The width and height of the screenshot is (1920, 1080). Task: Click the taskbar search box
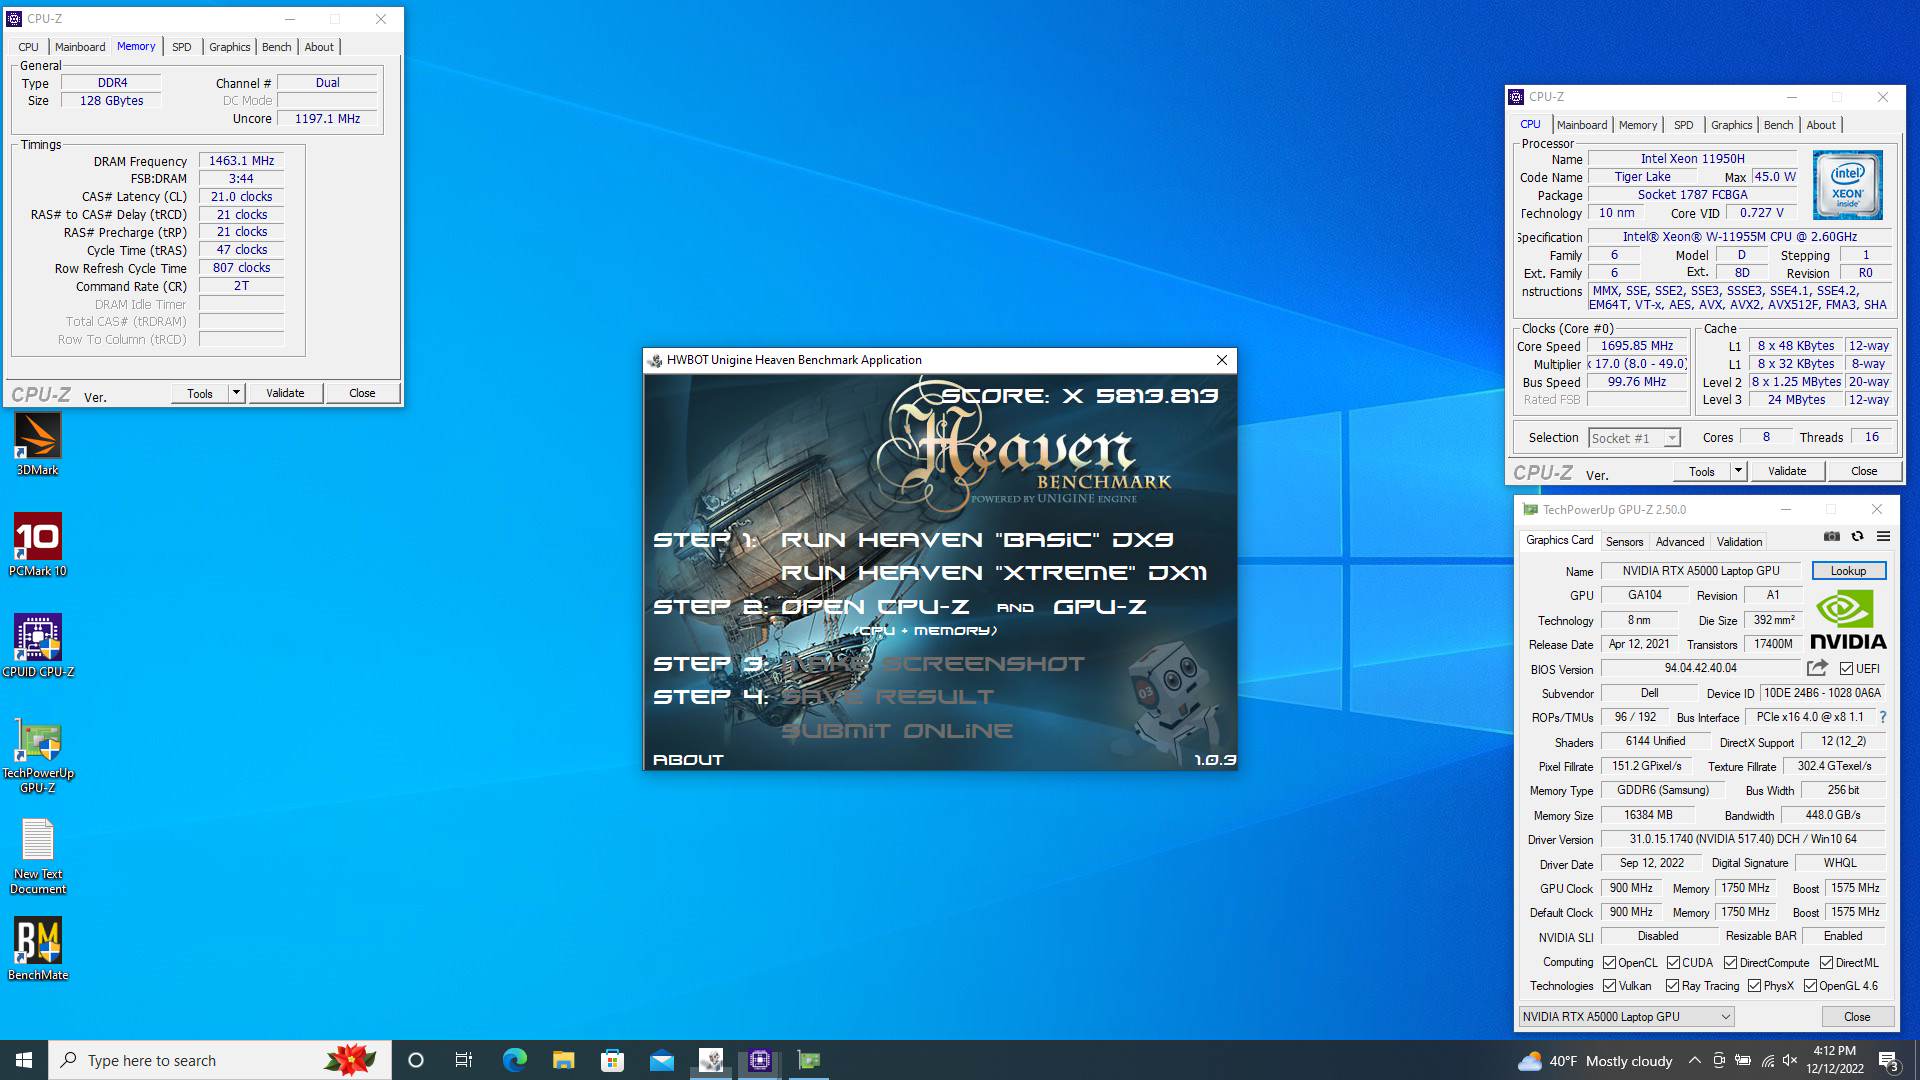(x=220, y=1060)
